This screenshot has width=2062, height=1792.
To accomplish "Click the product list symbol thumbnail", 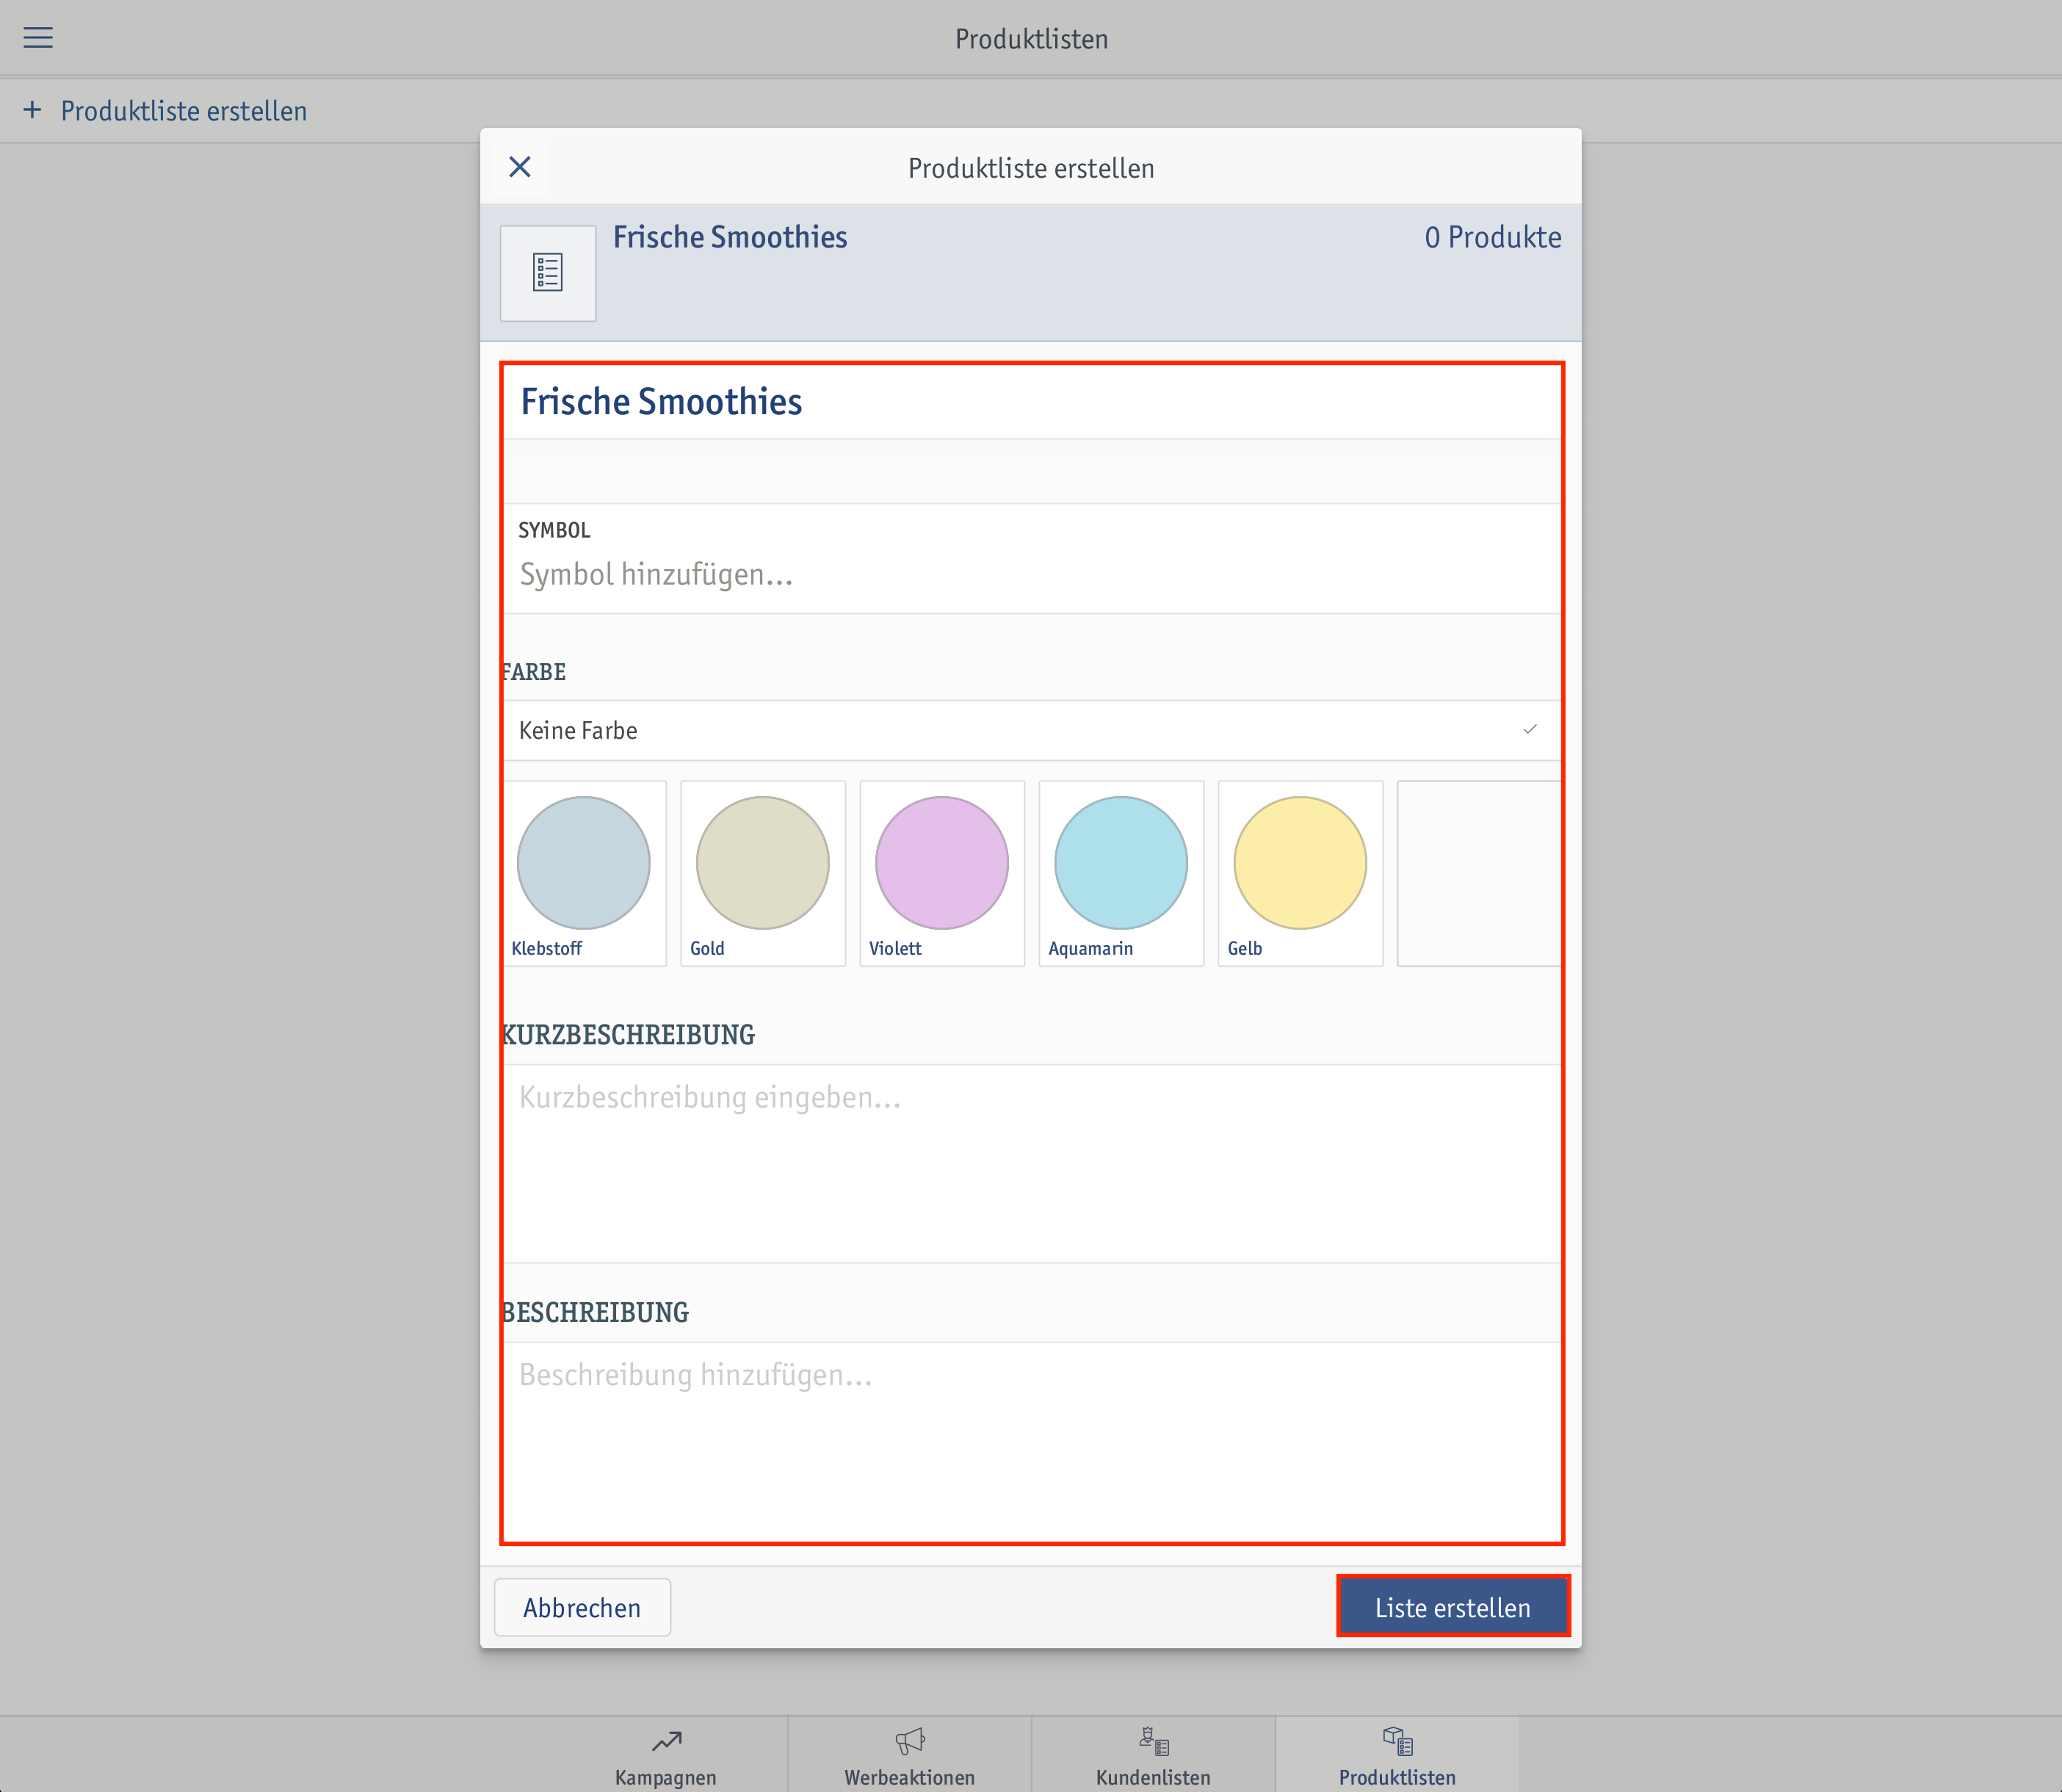I will pyautogui.click(x=548, y=273).
